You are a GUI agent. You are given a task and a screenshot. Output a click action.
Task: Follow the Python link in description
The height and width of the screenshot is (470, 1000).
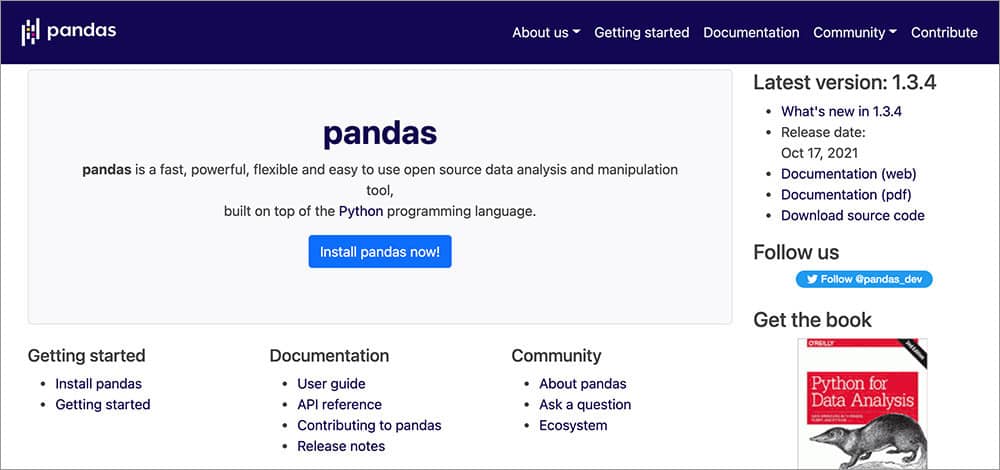361,212
